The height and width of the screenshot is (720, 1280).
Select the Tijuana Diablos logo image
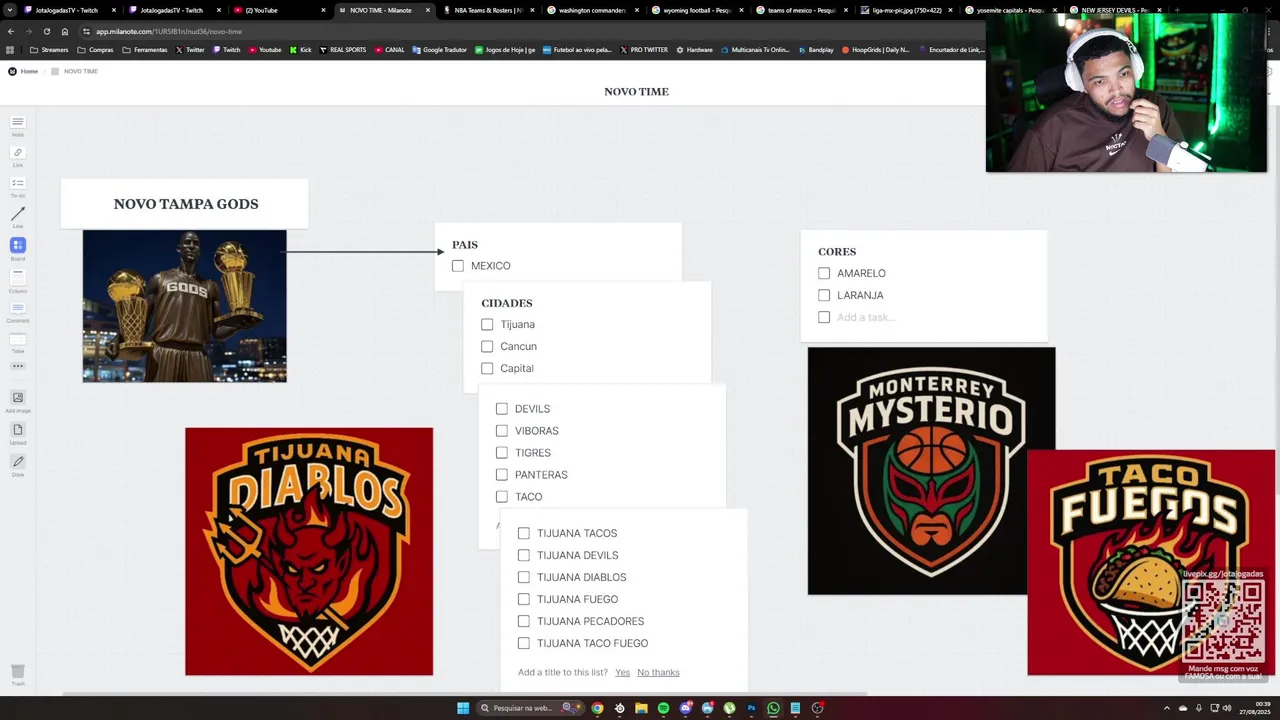click(309, 551)
